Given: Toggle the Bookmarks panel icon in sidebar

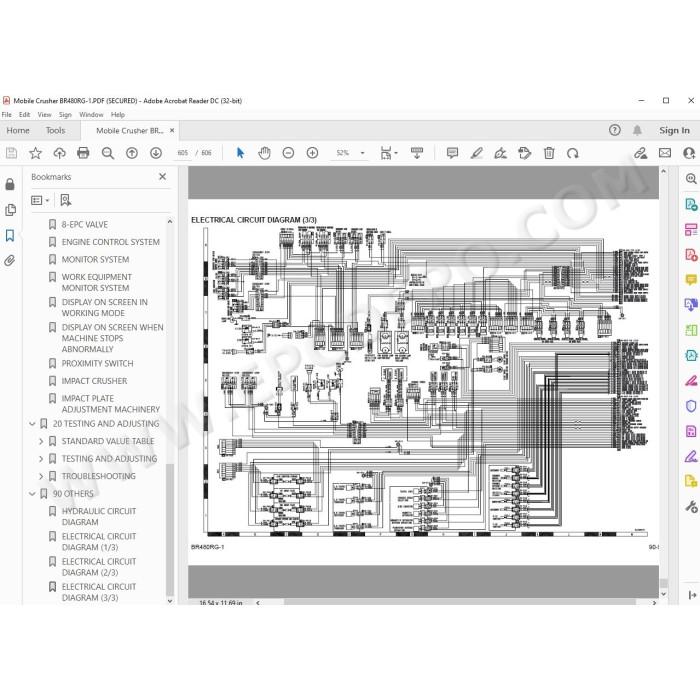Looking at the screenshot, I should (x=10, y=235).
